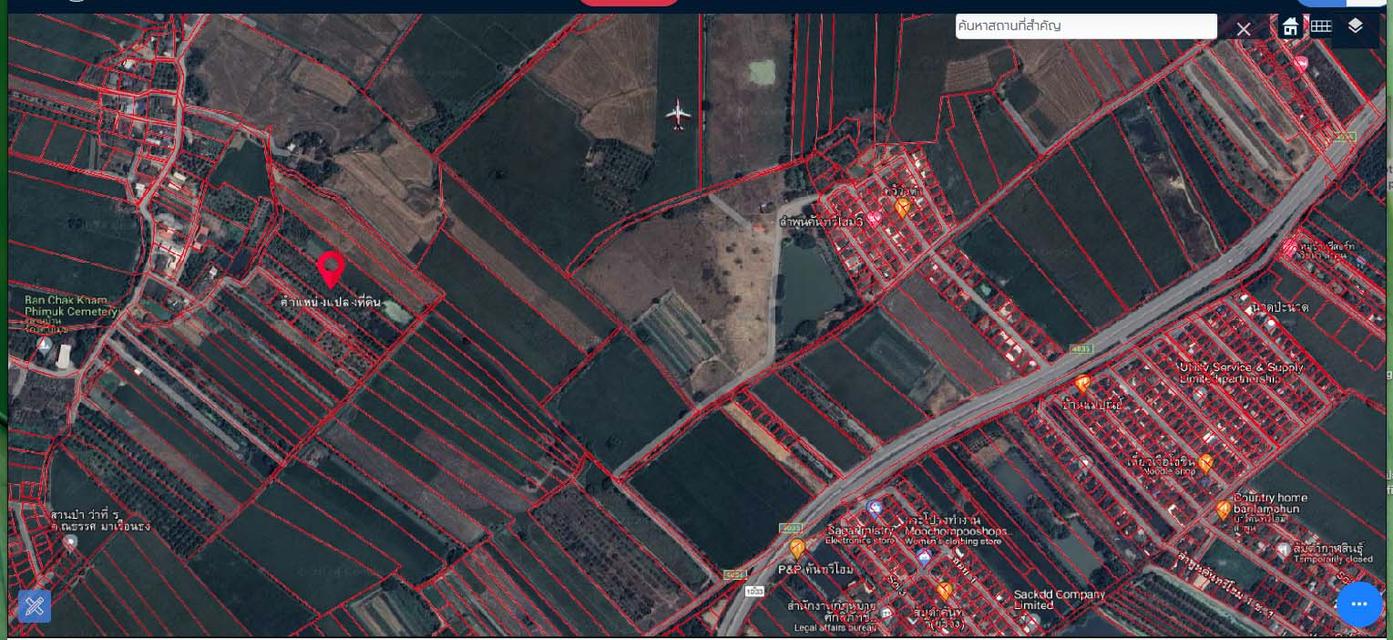
Task: Select the red land parcel location pin
Action: 330,270
